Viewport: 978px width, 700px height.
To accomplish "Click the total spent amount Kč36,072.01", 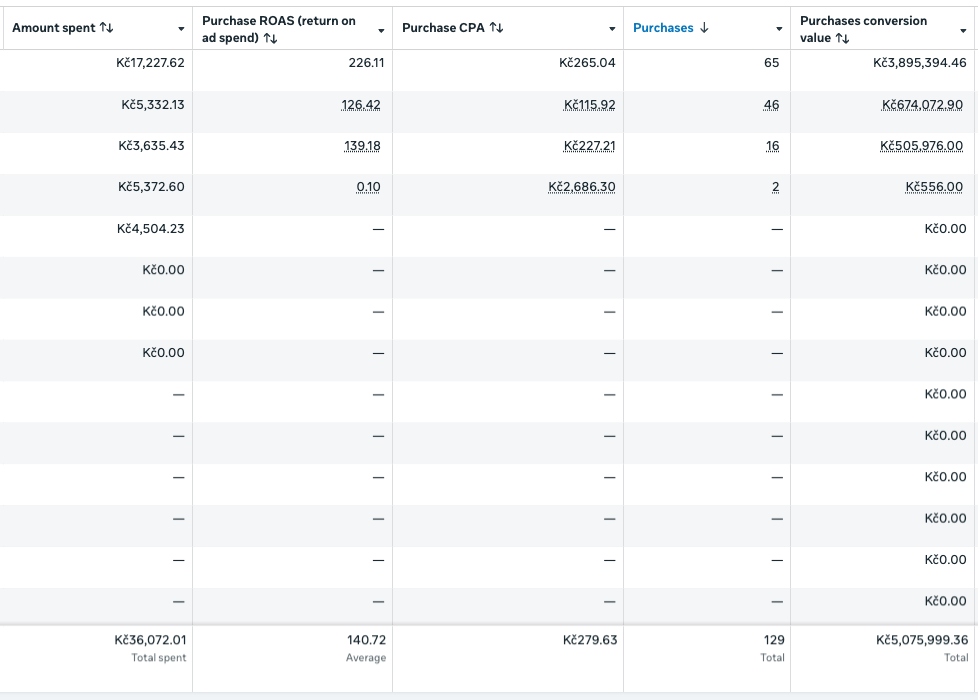I will (150, 640).
